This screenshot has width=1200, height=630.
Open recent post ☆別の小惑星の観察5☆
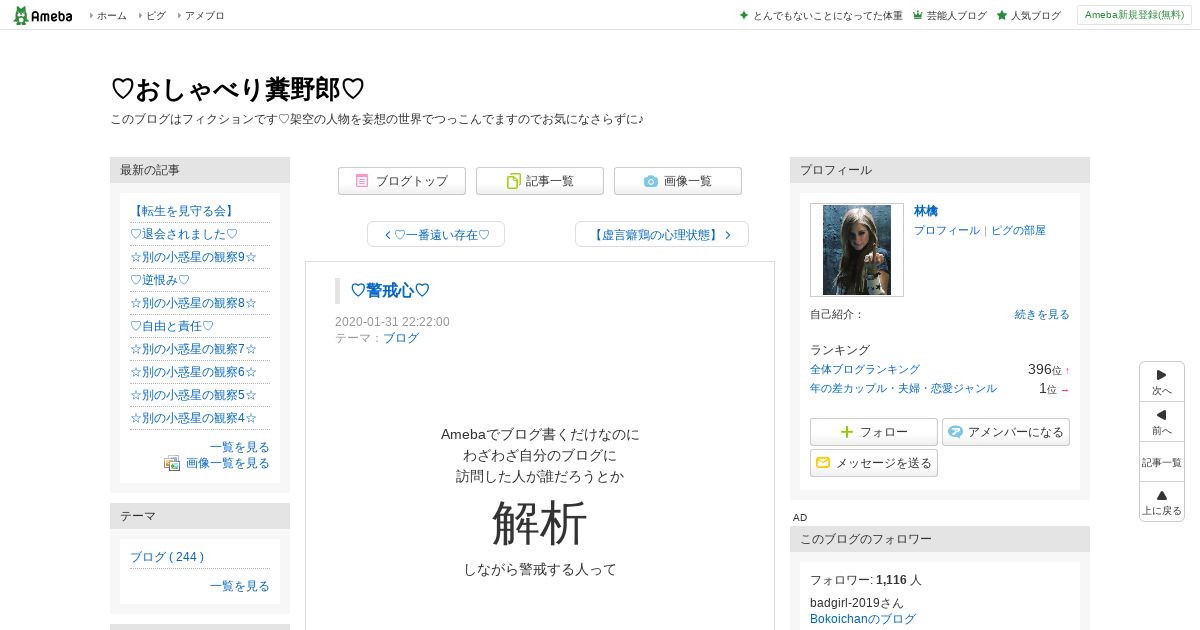(193, 395)
